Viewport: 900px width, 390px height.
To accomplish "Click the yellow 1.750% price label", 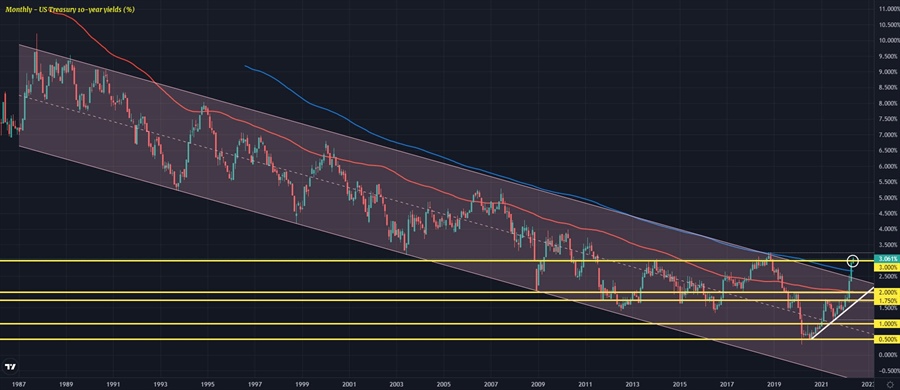I will [887, 300].
